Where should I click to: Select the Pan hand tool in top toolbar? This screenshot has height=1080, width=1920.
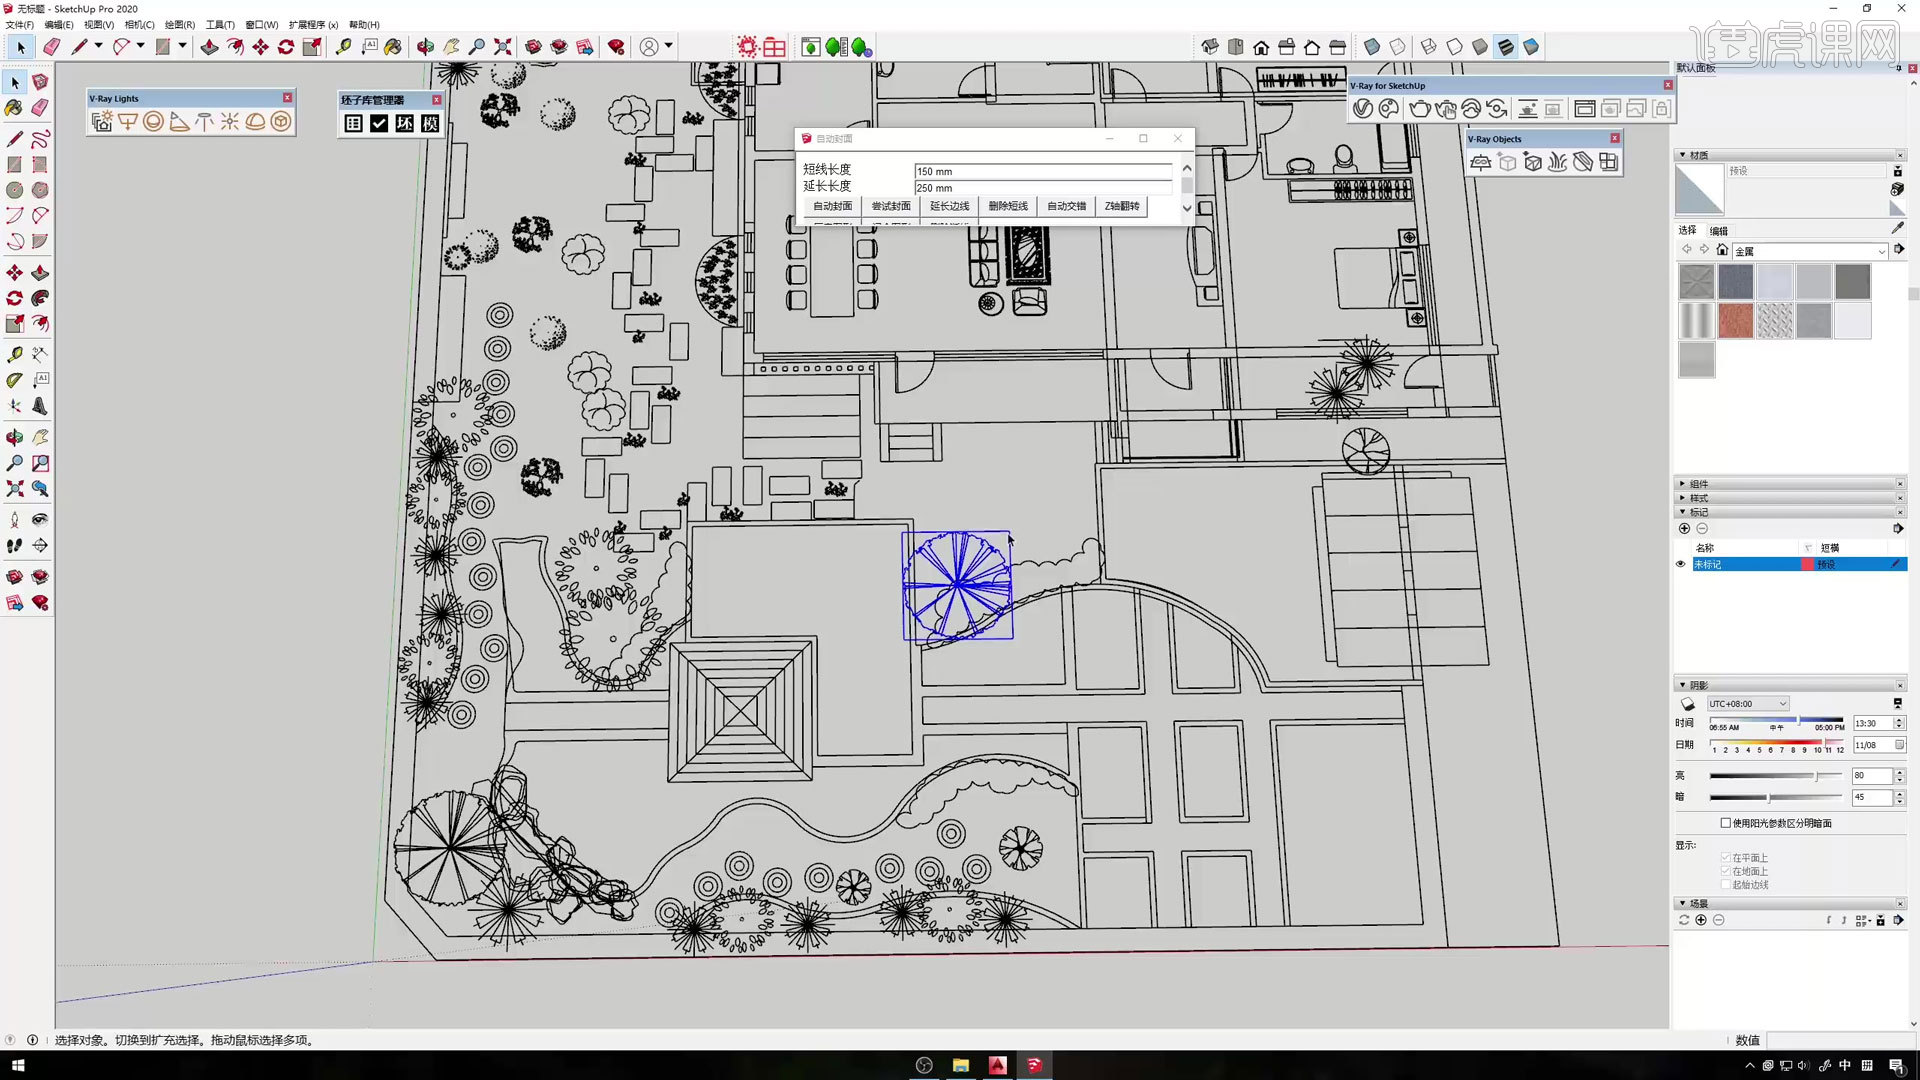[x=451, y=47]
